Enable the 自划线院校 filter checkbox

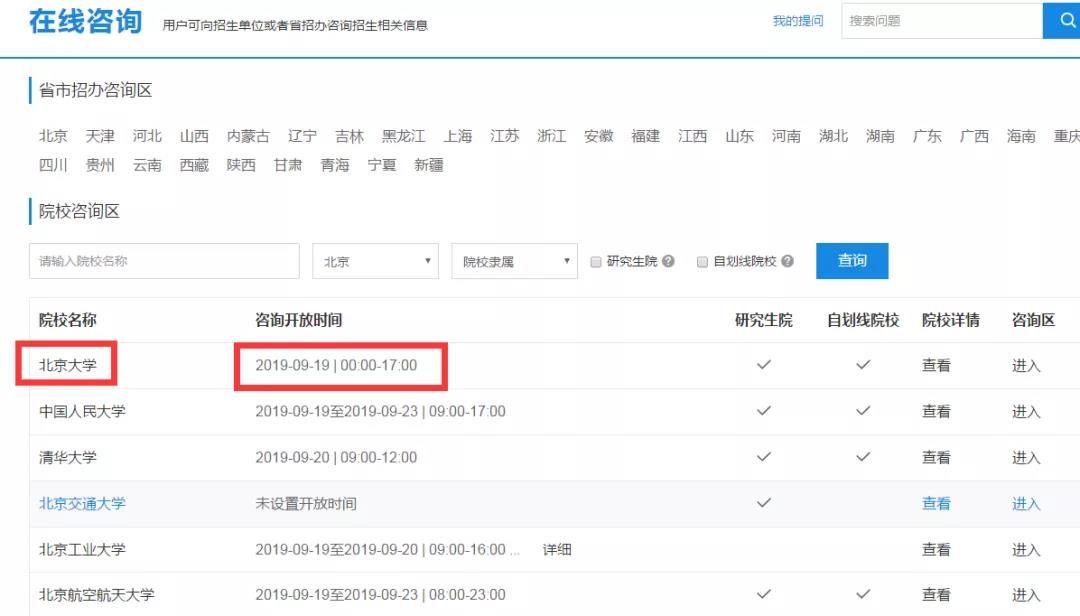[x=703, y=262]
